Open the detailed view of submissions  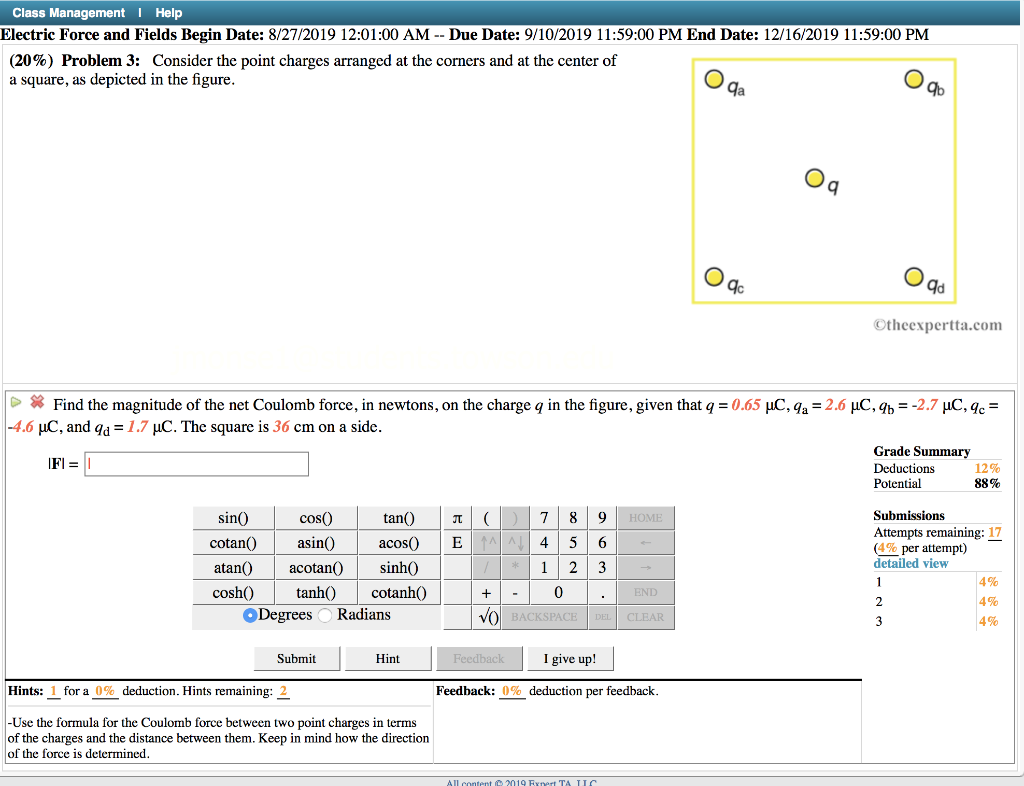pyautogui.click(x=910, y=563)
